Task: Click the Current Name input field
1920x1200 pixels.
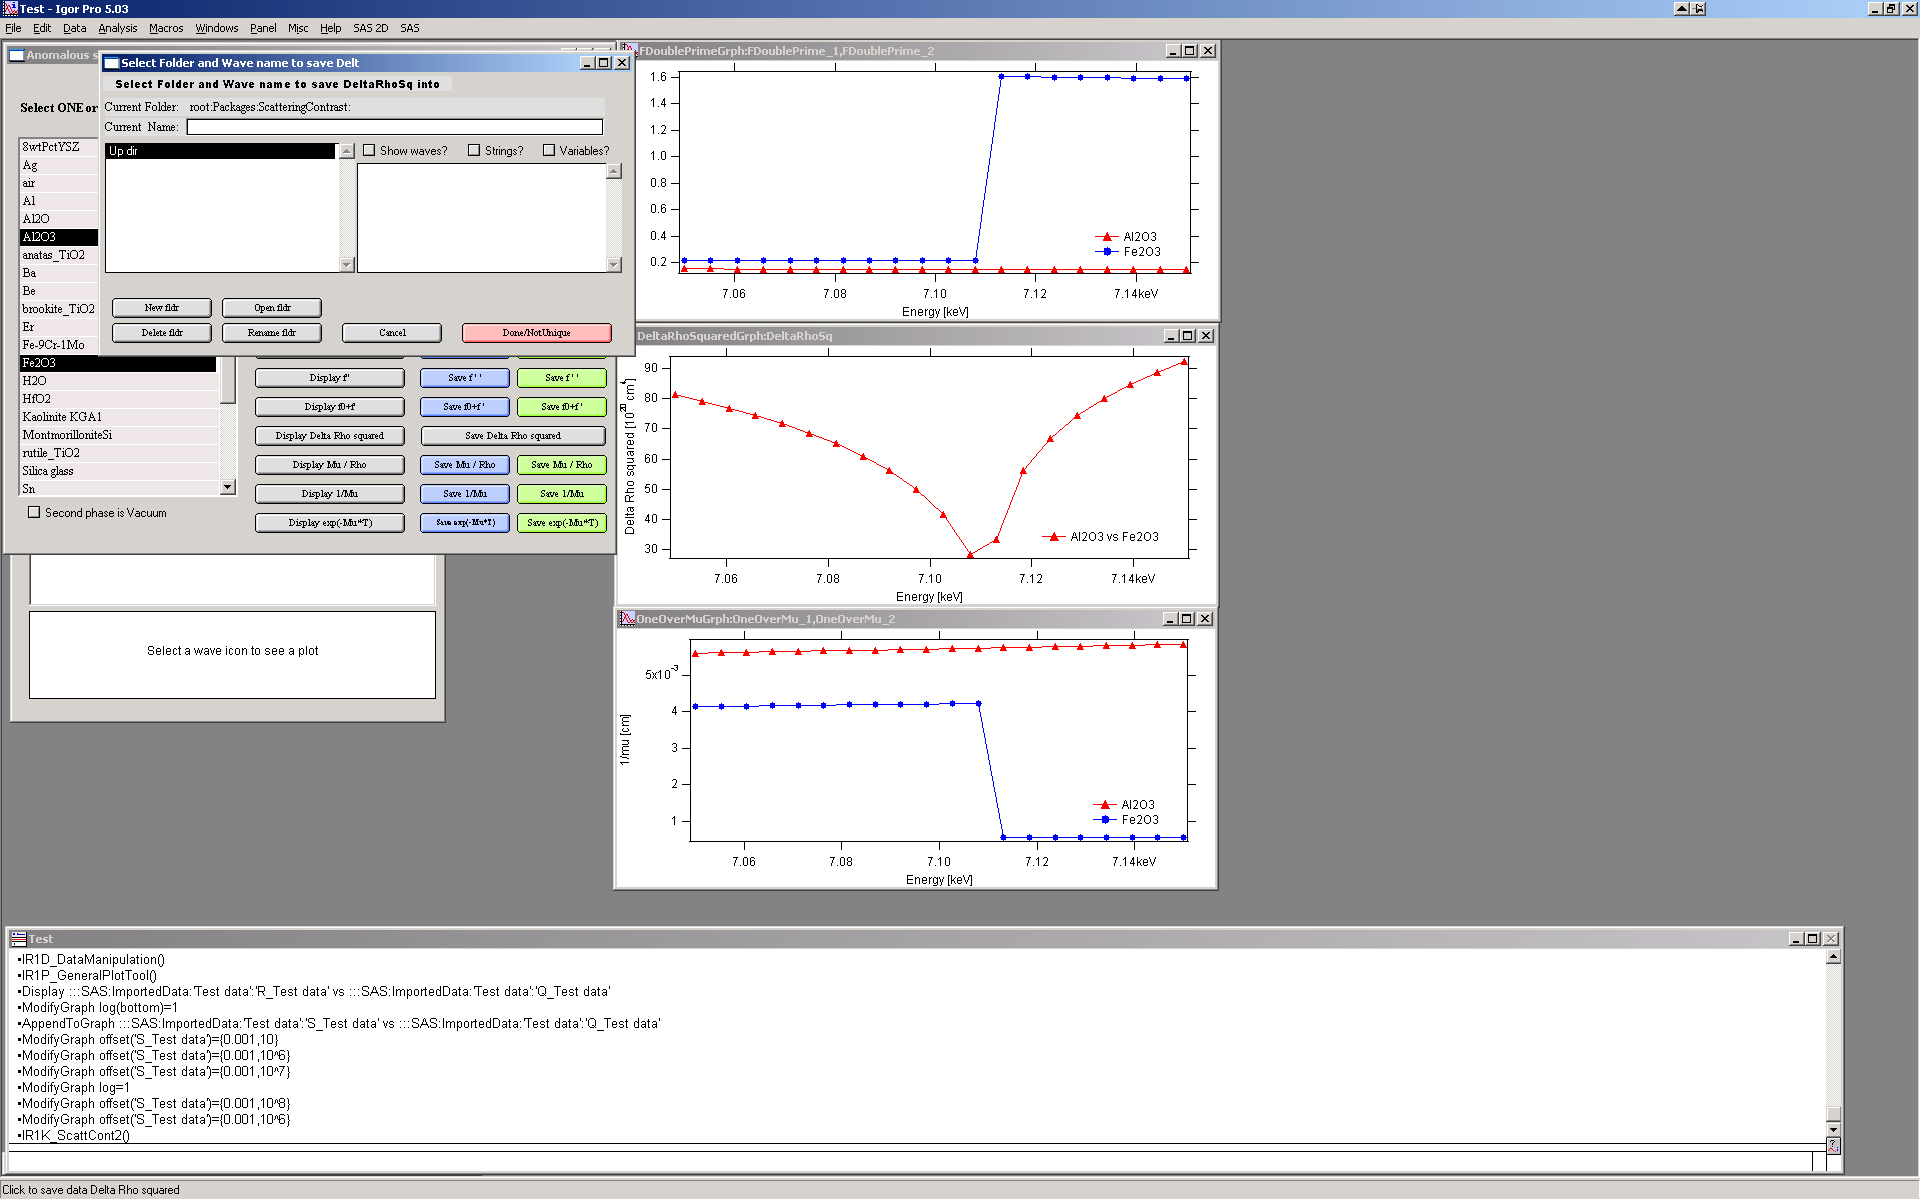Action: [395, 127]
